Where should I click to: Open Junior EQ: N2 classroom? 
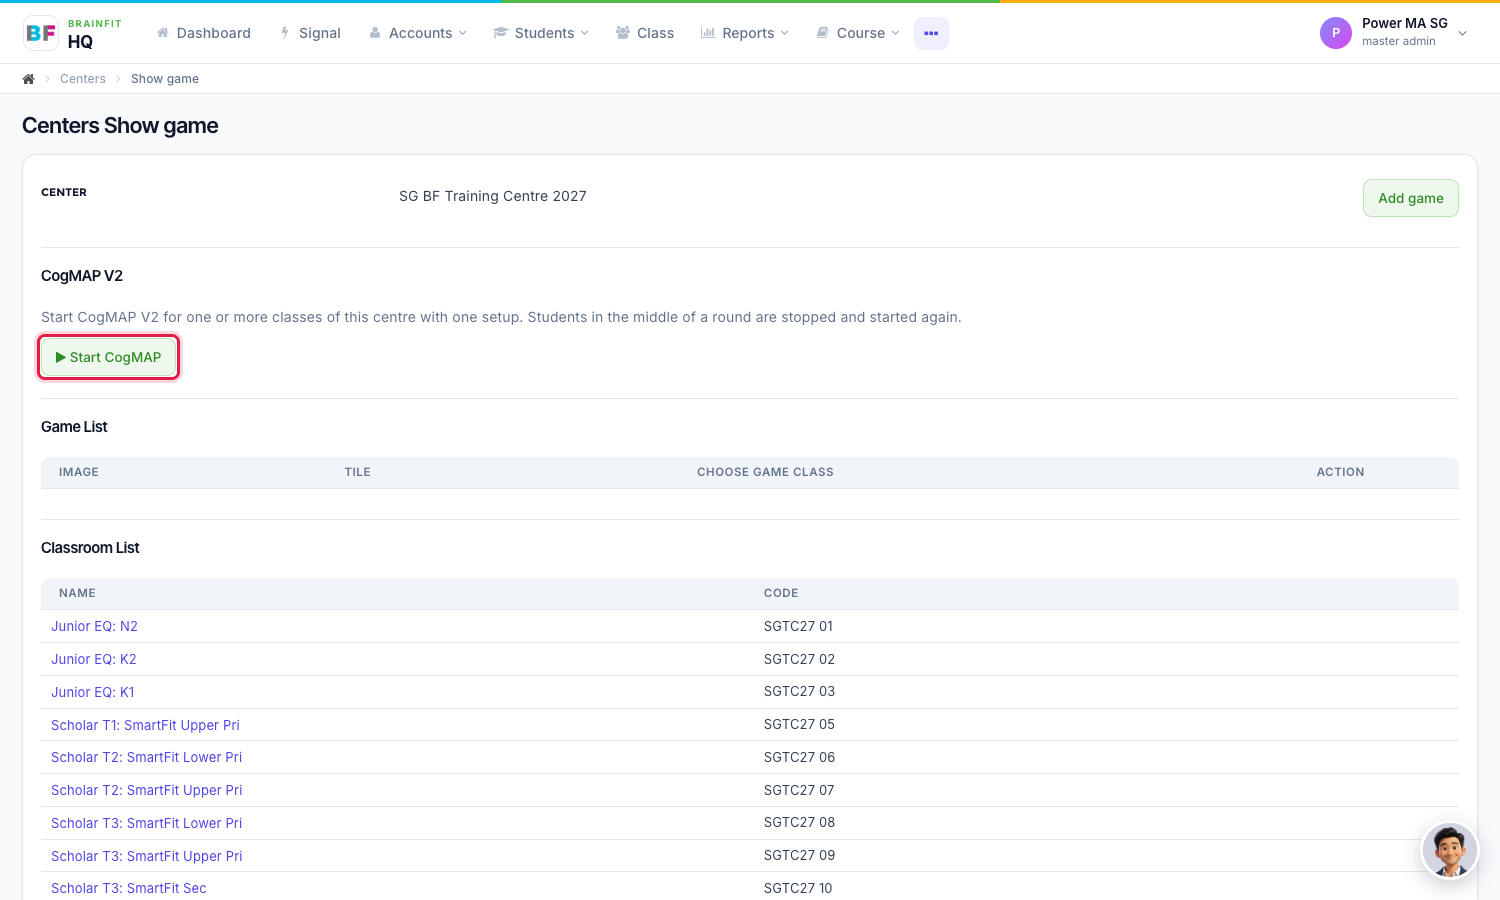pyautogui.click(x=95, y=626)
